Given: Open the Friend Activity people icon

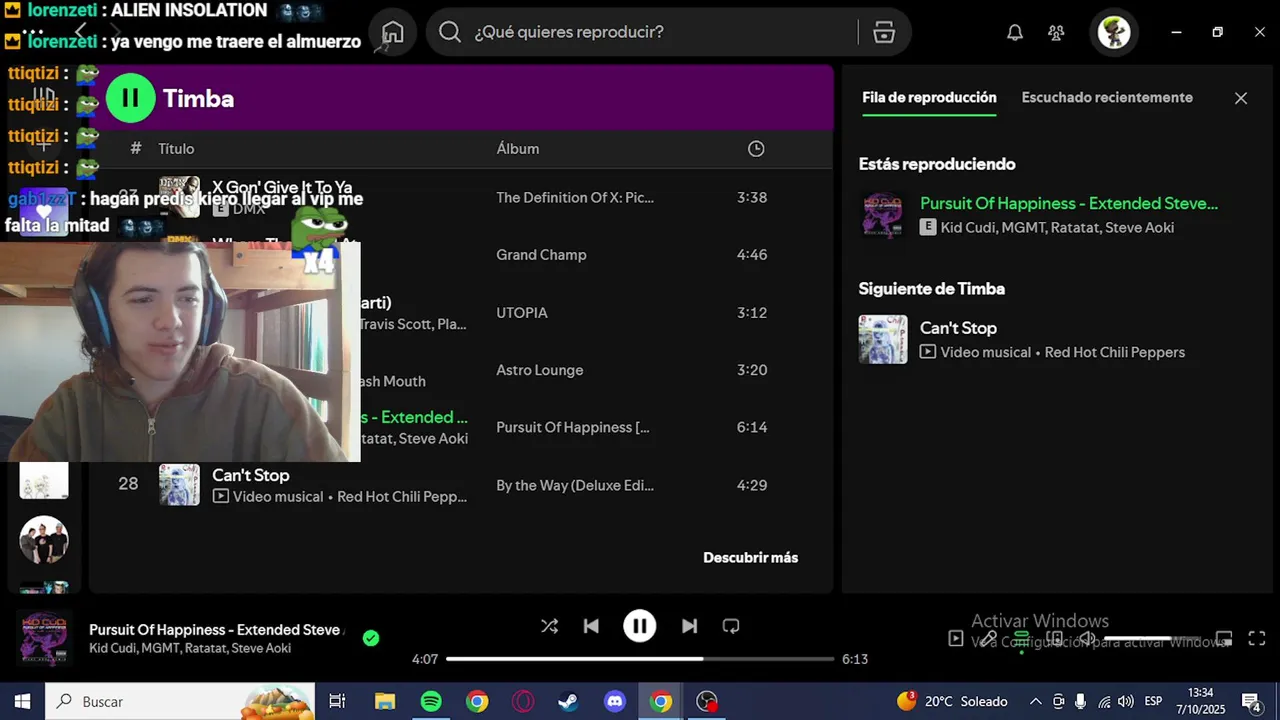Looking at the screenshot, I should click(1056, 32).
